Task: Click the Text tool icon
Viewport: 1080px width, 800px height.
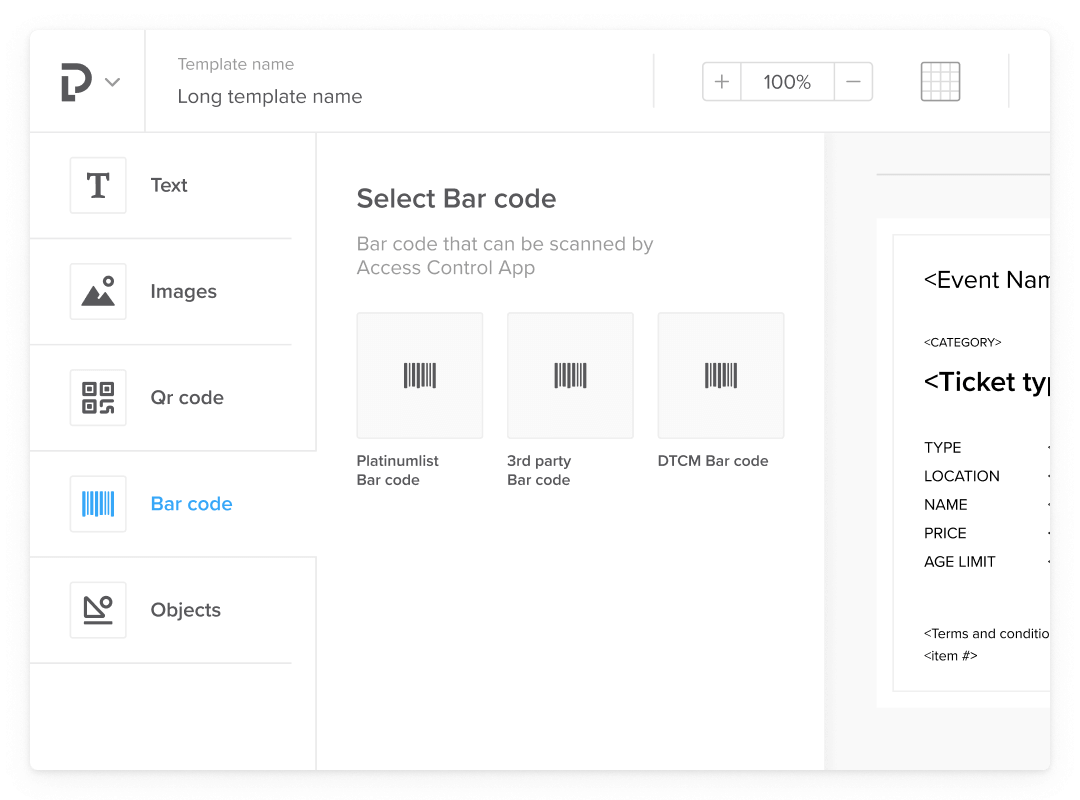Action: 98,185
